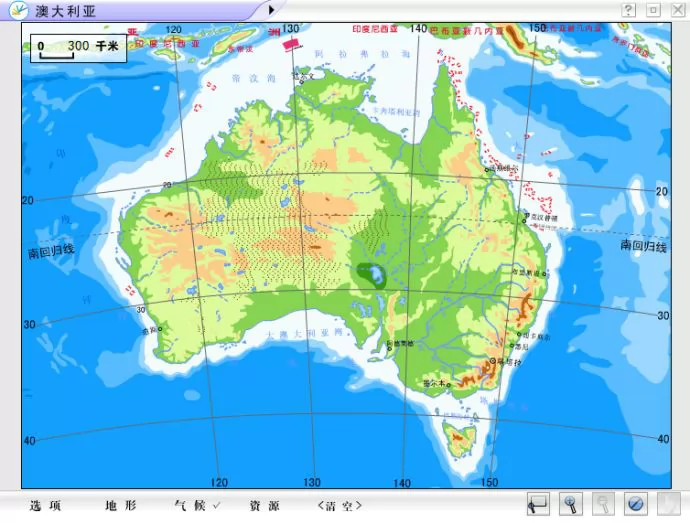
Task: Click the red flag marker near 130 longitude
Action: click(291, 44)
